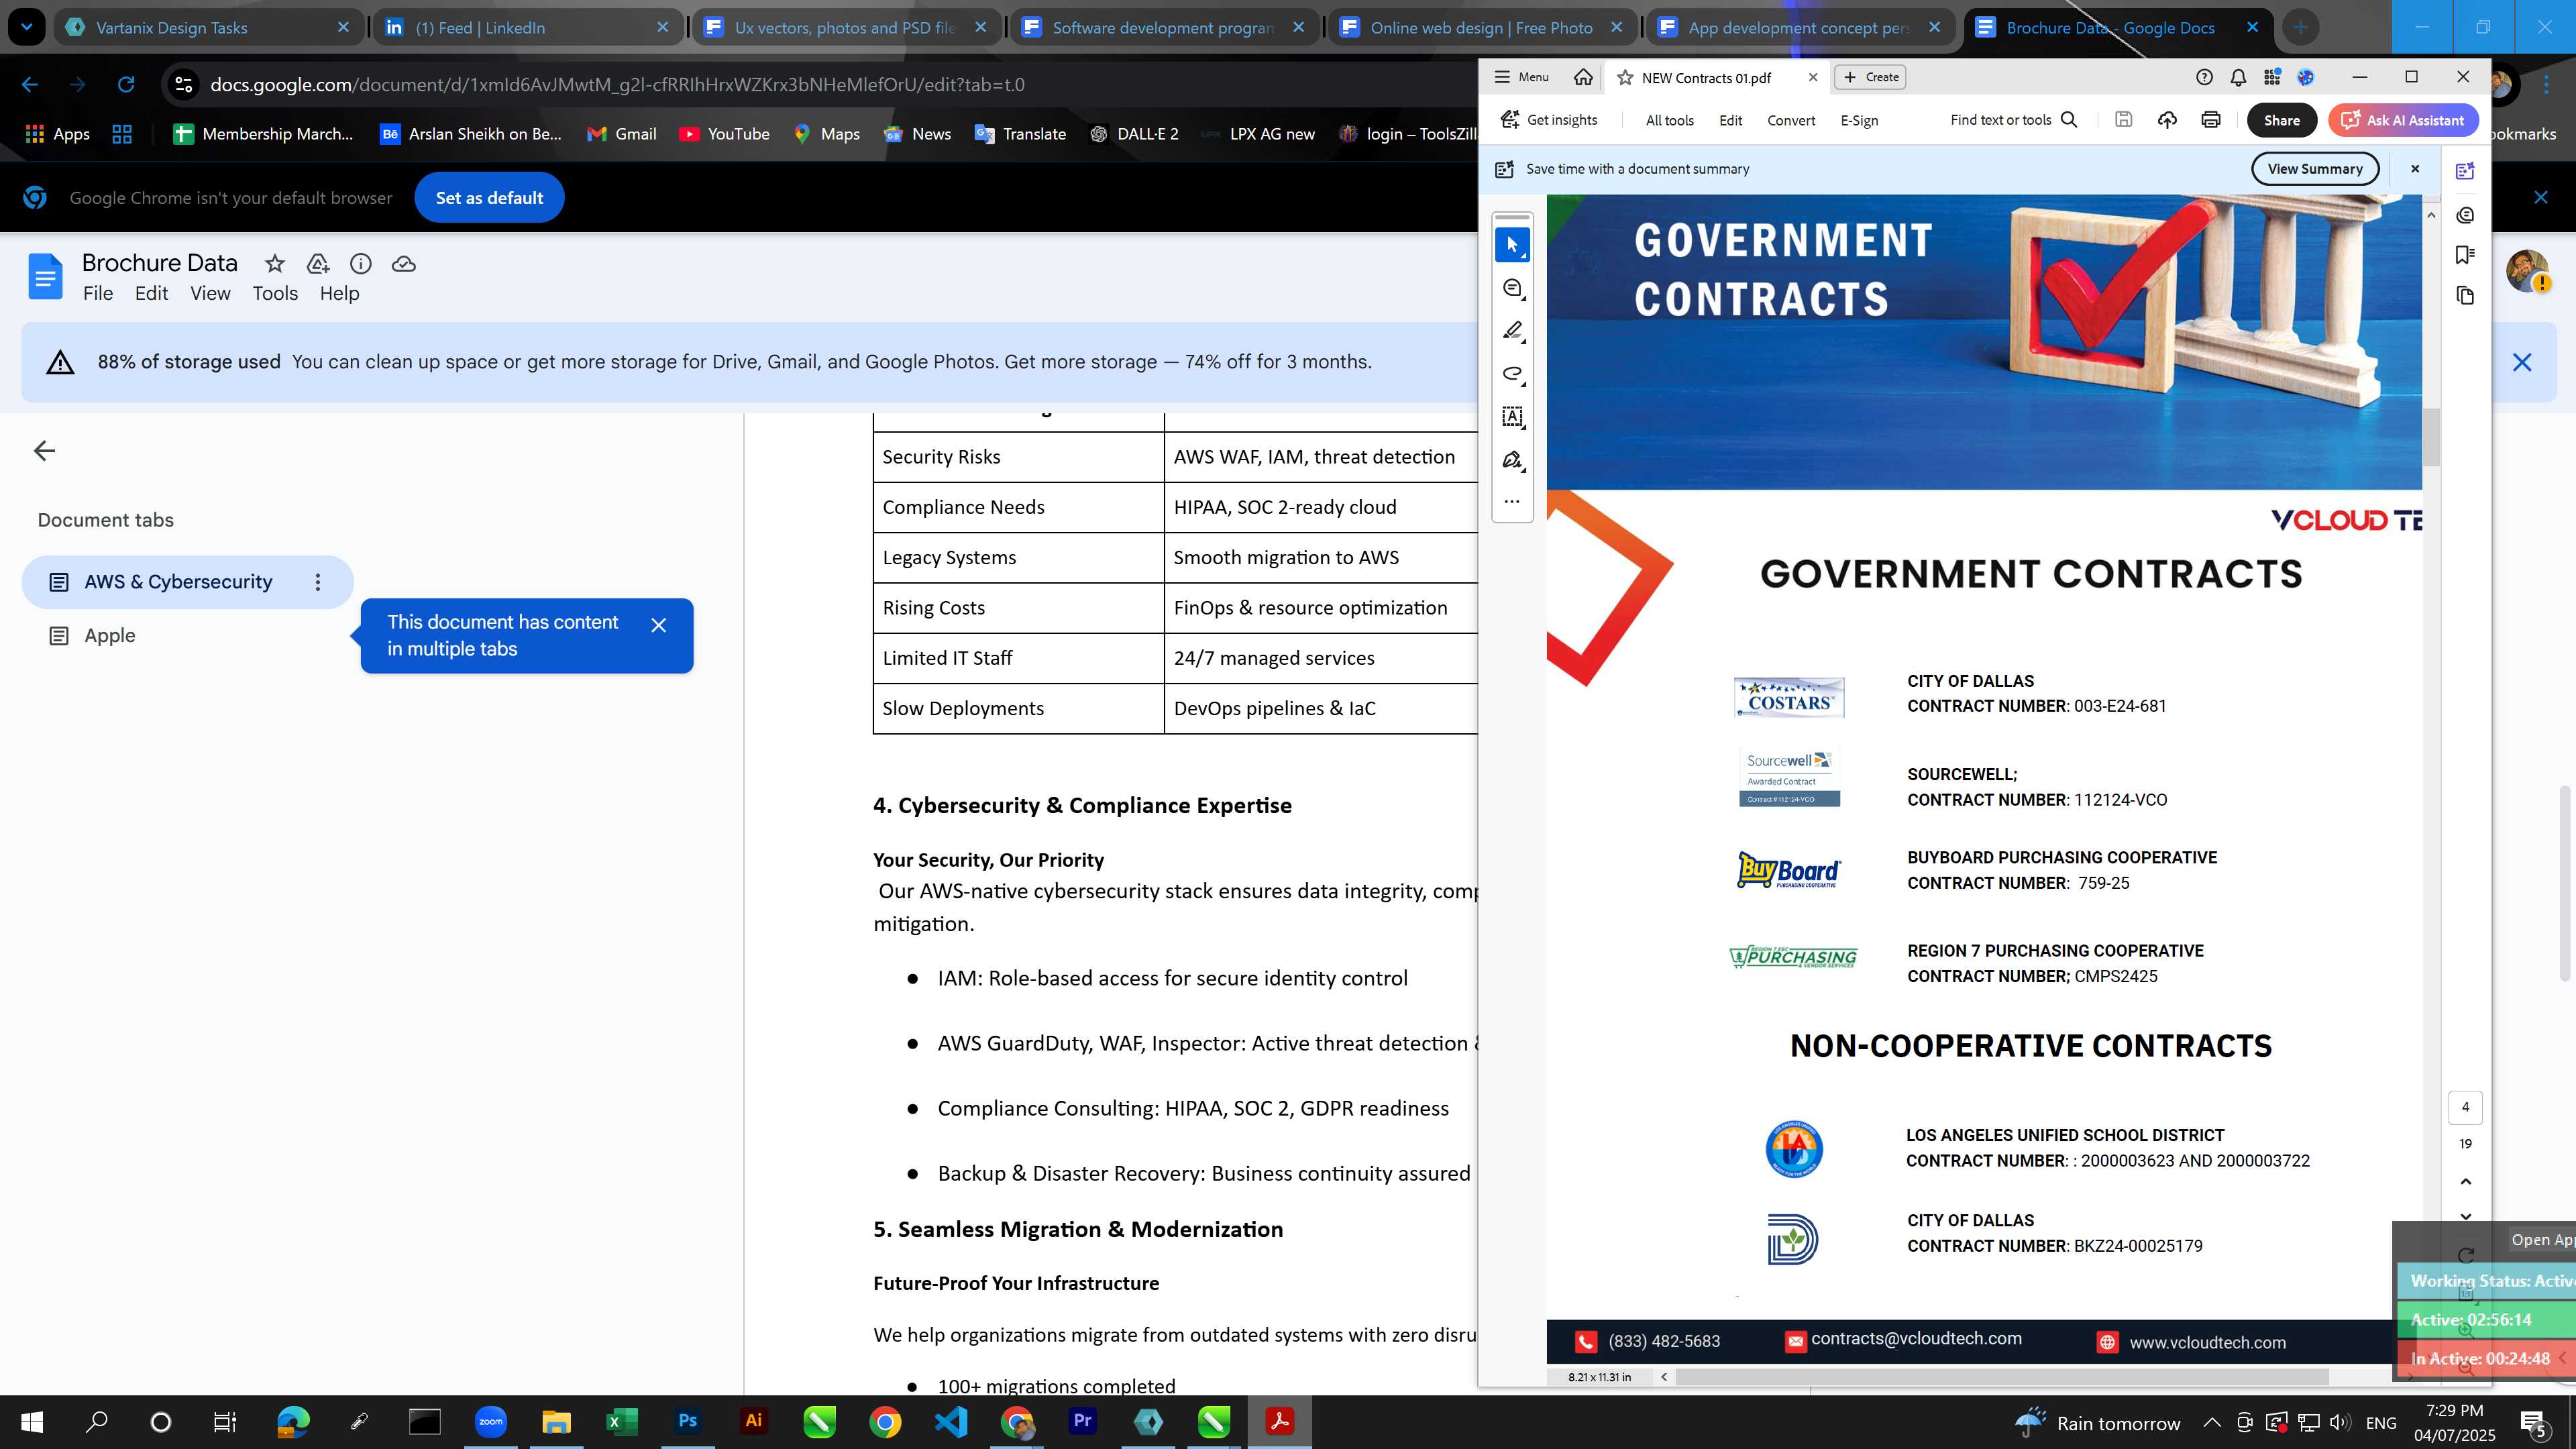The width and height of the screenshot is (2576, 1449).
Task: Click Get insights in Acrobat toolbar
Action: [x=1549, y=120]
